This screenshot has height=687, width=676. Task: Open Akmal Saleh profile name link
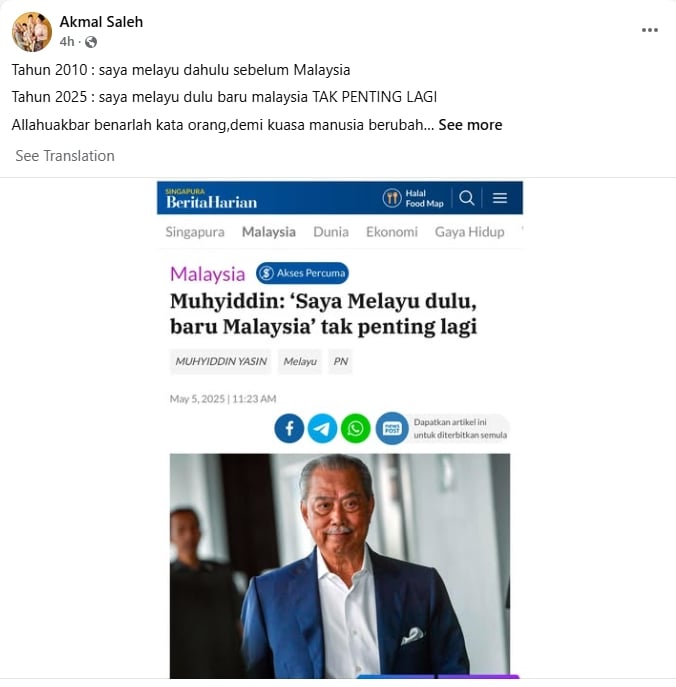[101, 21]
